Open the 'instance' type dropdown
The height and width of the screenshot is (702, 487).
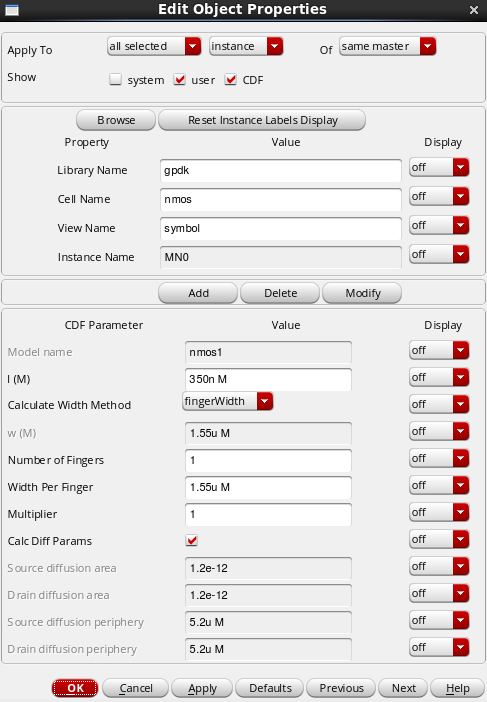[x=246, y=46]
